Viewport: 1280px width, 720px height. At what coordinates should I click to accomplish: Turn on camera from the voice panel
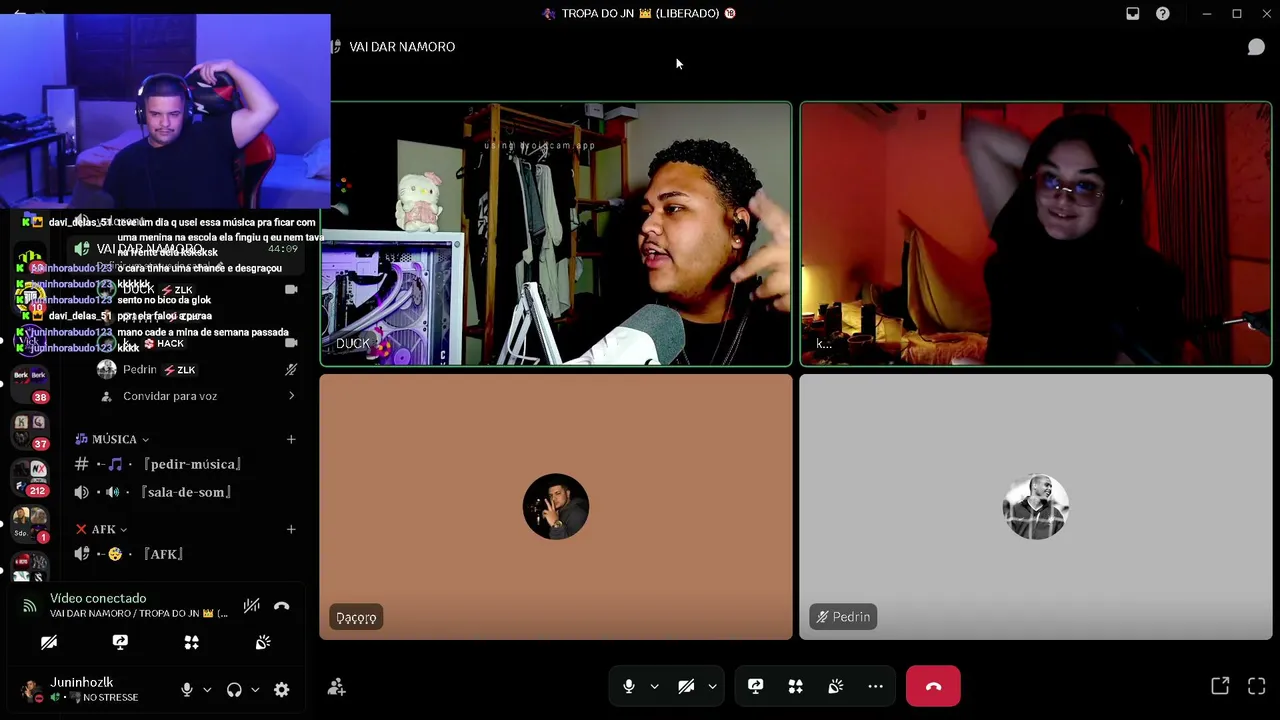[49, 642]
